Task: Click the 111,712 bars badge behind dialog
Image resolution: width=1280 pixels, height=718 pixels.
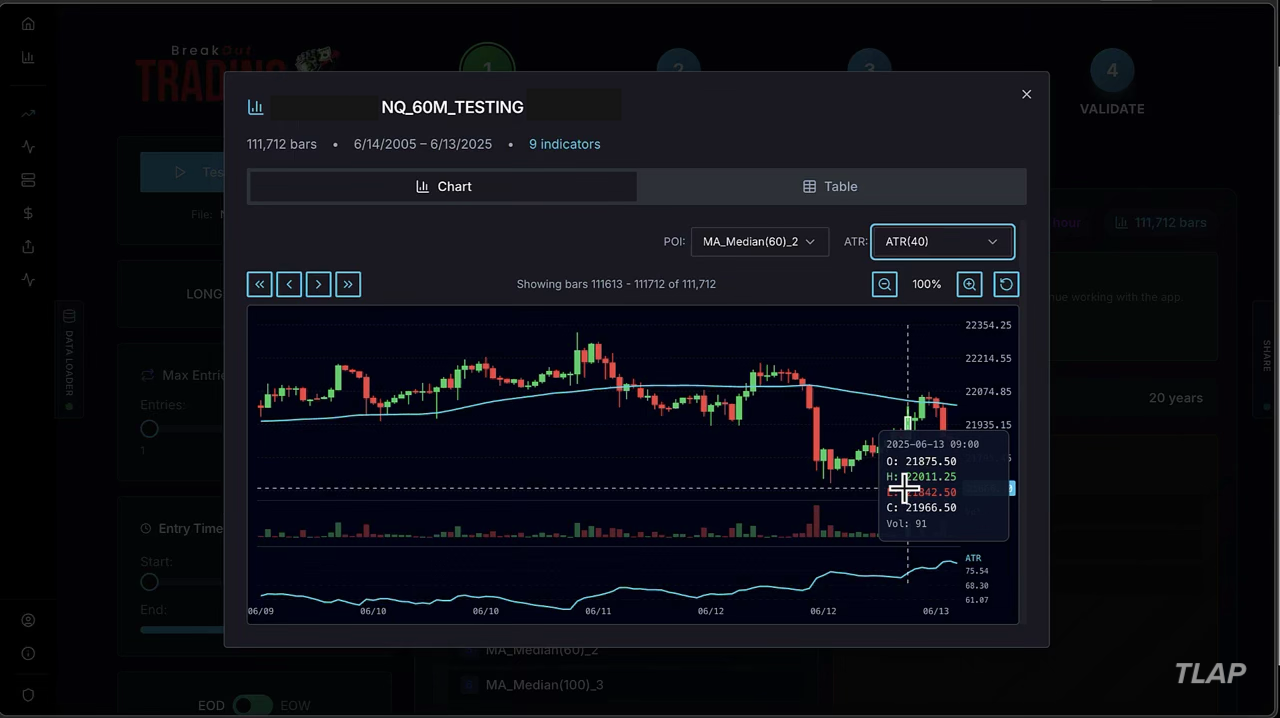Action: [x=1160, y=222]
